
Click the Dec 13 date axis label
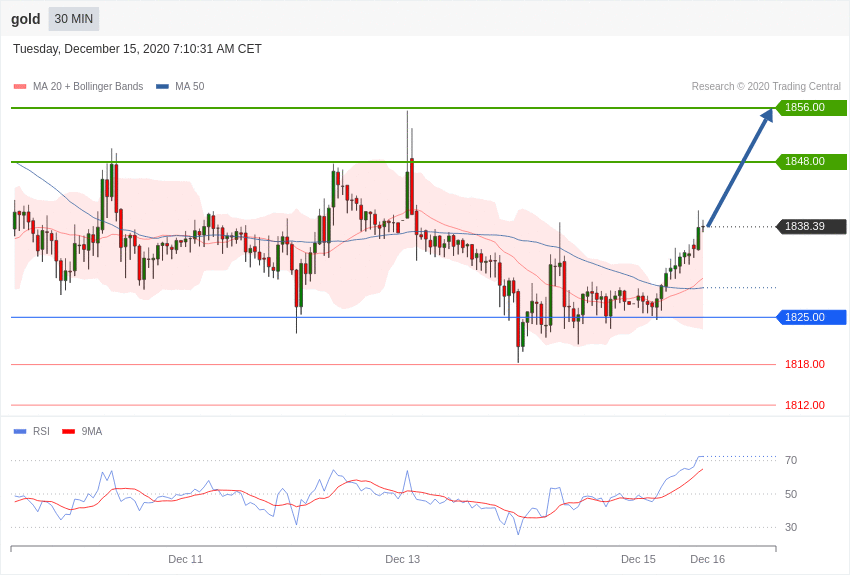point(402,559)
